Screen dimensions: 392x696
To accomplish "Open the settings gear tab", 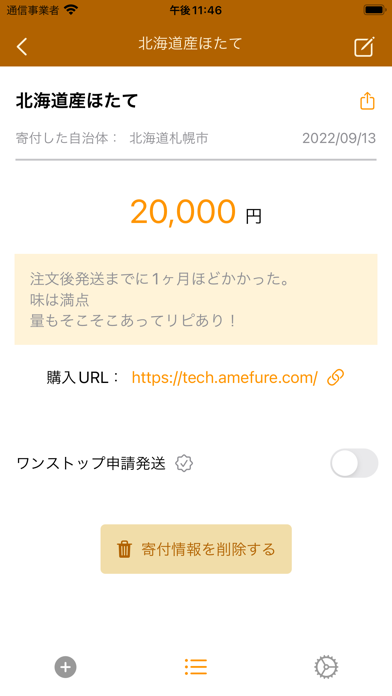I will point(326,667).
